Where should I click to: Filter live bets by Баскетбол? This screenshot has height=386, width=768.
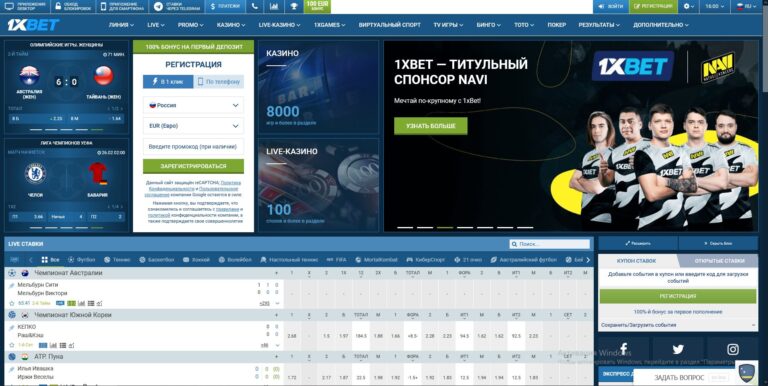tap(157, 260)
